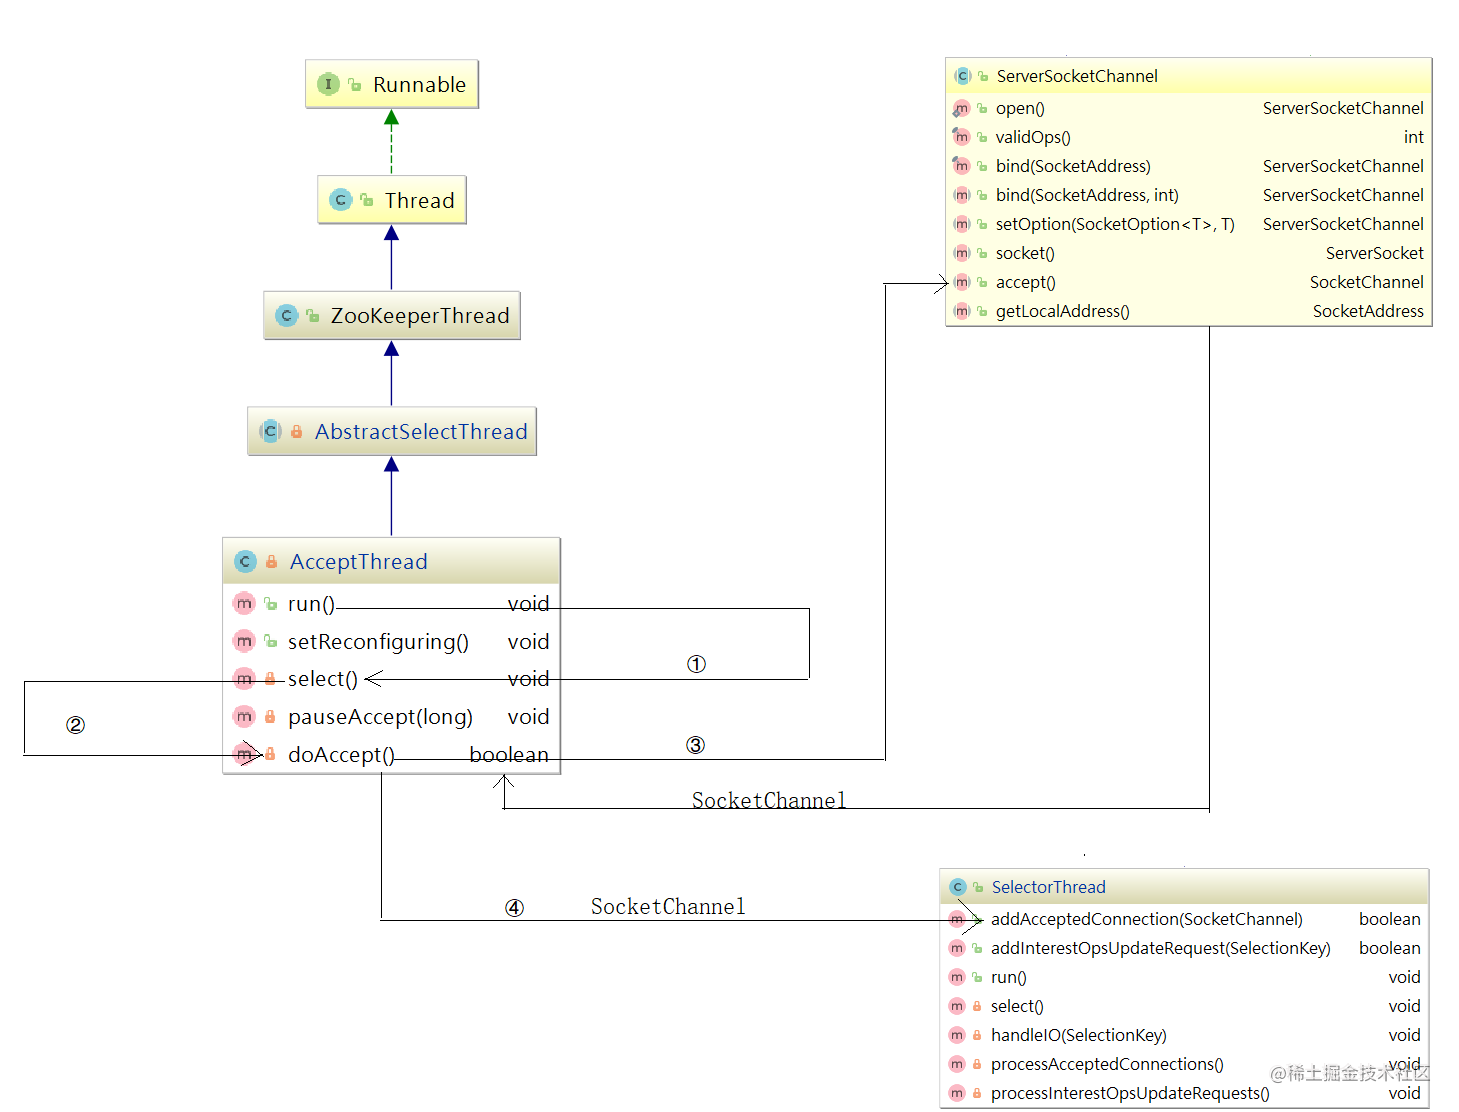The image size is (1459, 1112).
Task: Click the pauseAccept(long) method row
Action: (x=392, y=716)
